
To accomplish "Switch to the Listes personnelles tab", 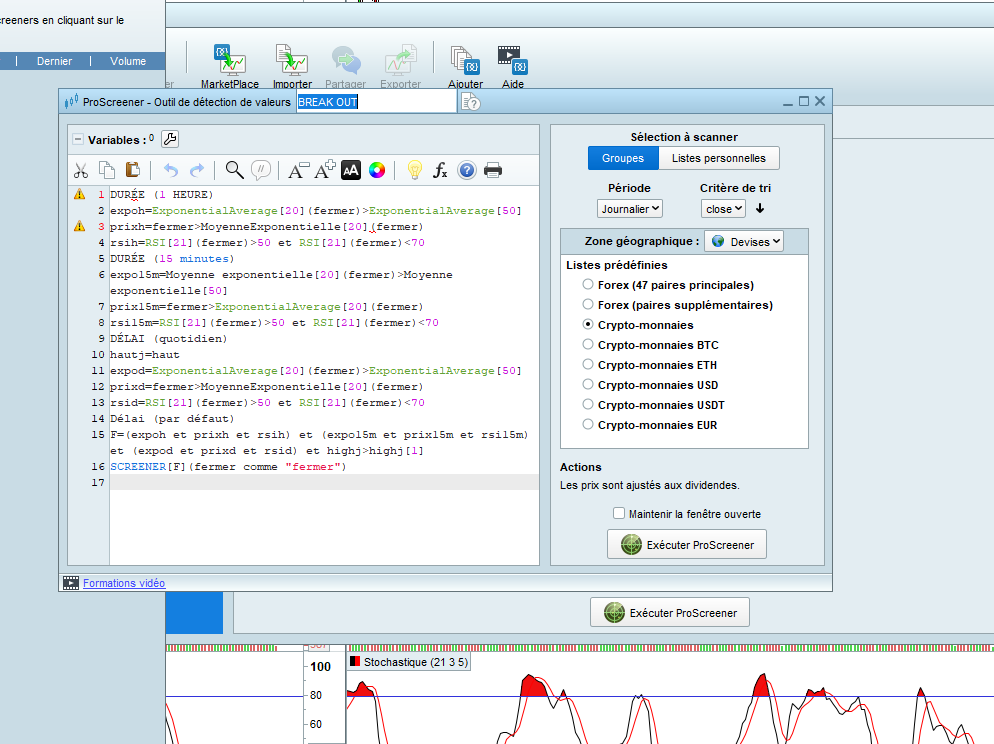I will click(718, 158).
